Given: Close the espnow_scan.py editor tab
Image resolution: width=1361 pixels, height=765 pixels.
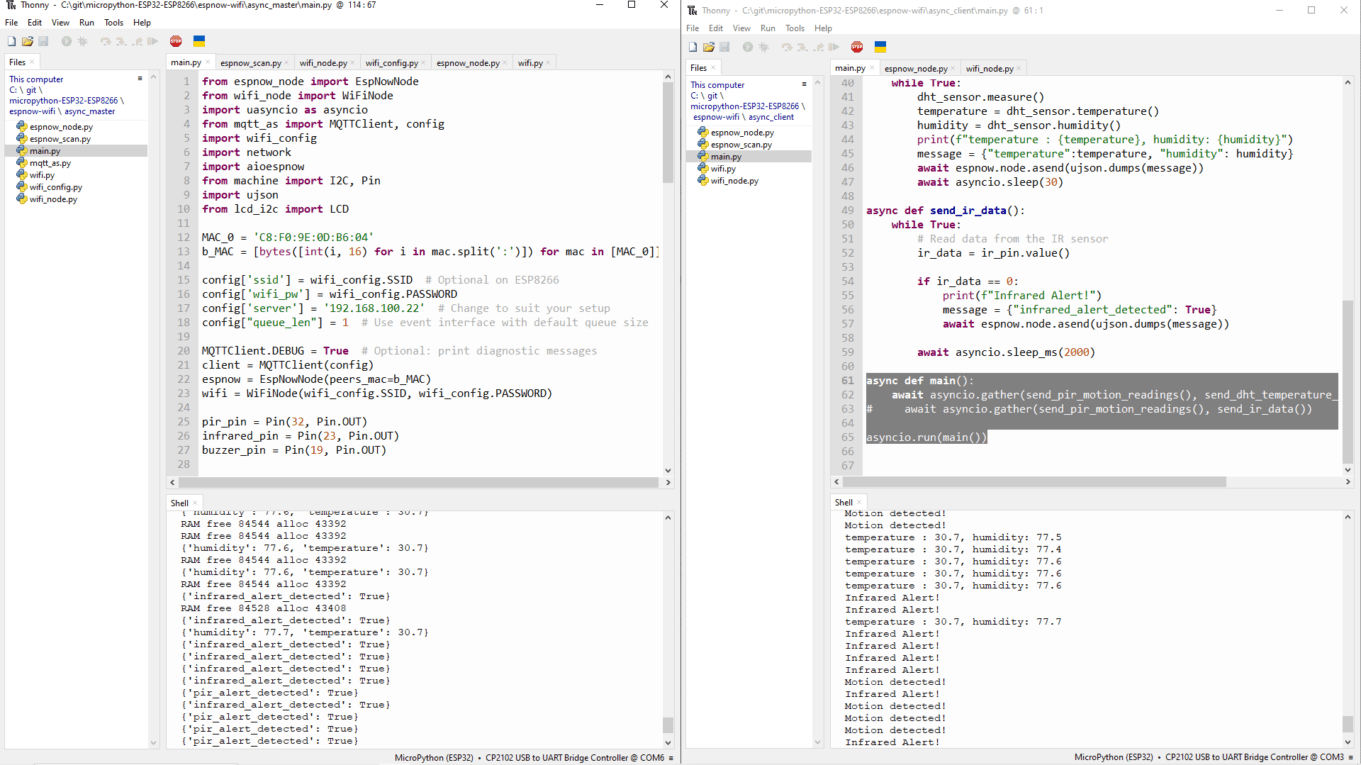Looking at the screenshot, I should 288,63.
